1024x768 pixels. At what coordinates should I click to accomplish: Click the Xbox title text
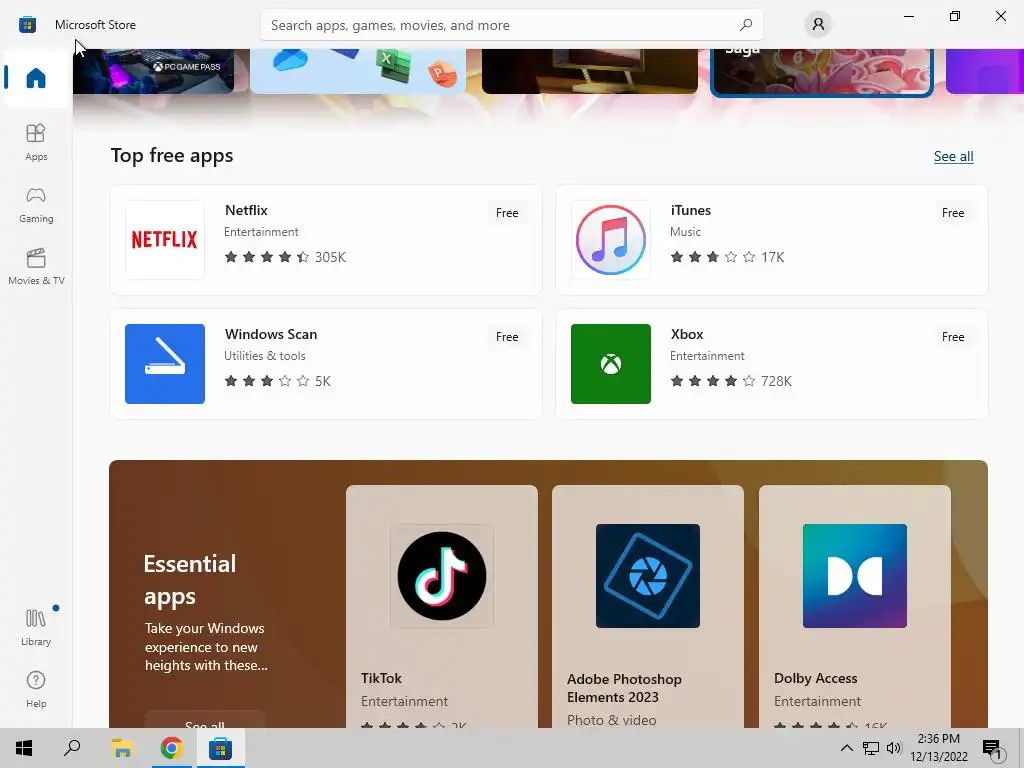pos(687,334)
